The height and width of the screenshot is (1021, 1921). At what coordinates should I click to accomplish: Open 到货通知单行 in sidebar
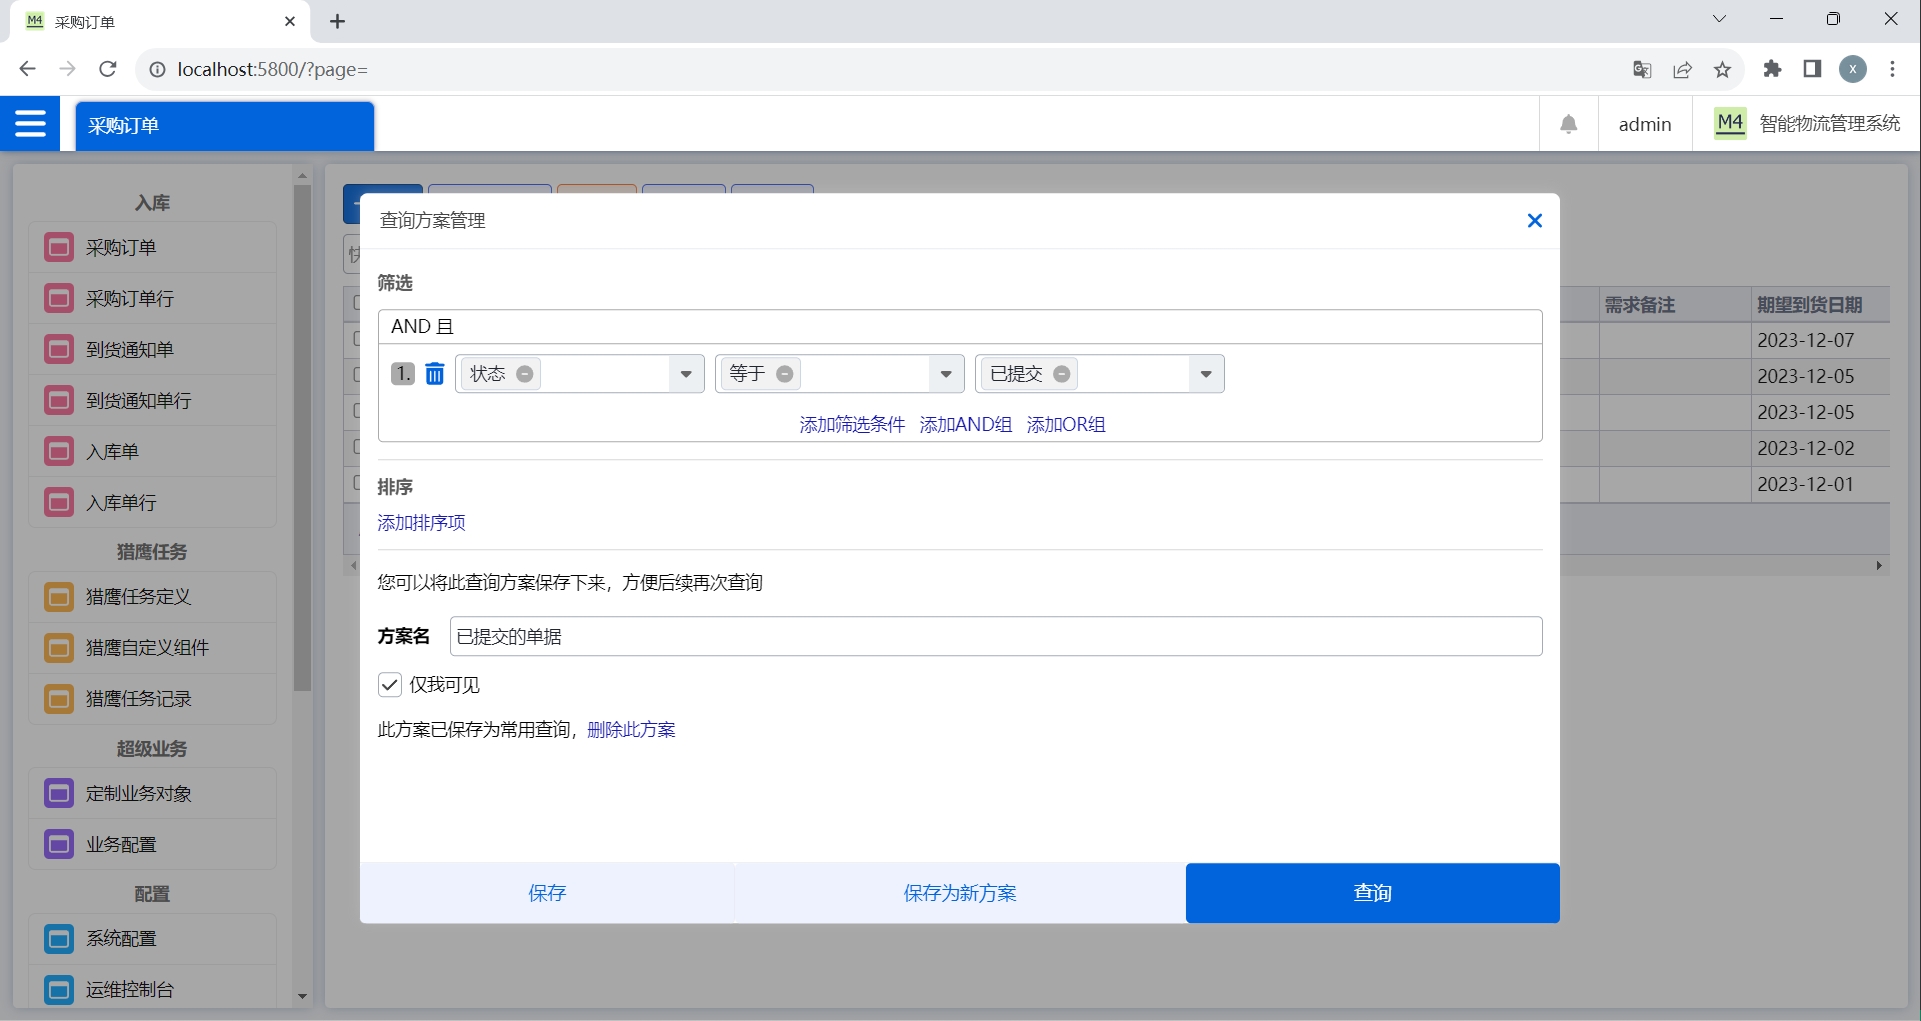click(153, 400)
